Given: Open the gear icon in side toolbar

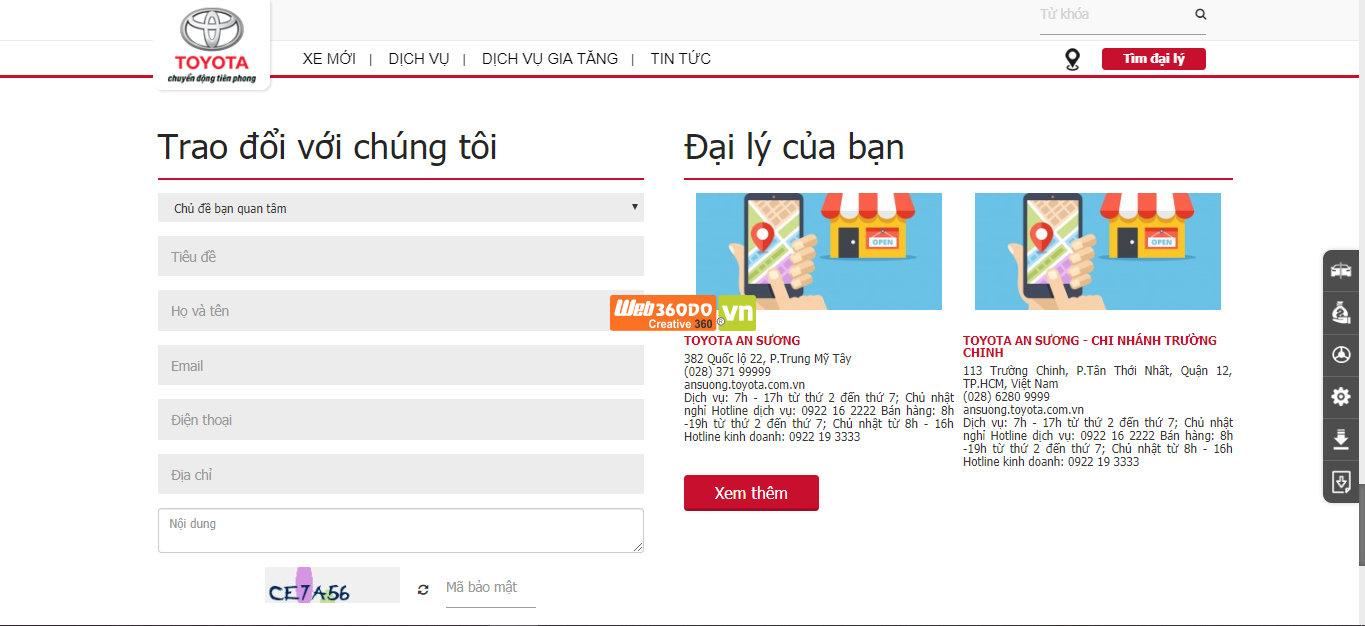Looking at the screenshot, I should (1341, 397).
